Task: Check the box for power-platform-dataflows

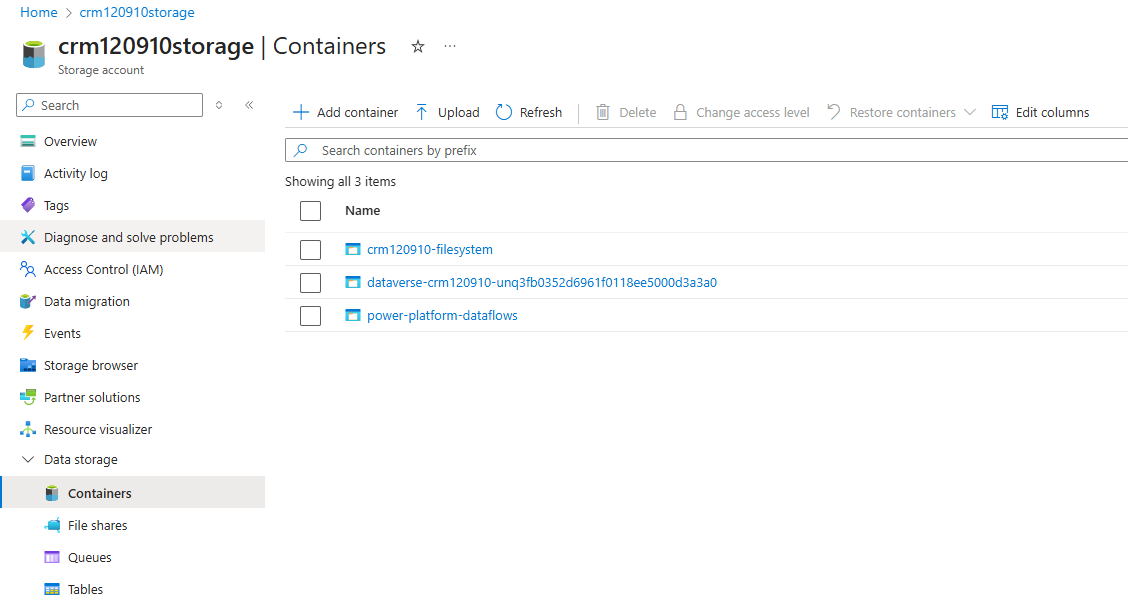Action: click(310, 316)
